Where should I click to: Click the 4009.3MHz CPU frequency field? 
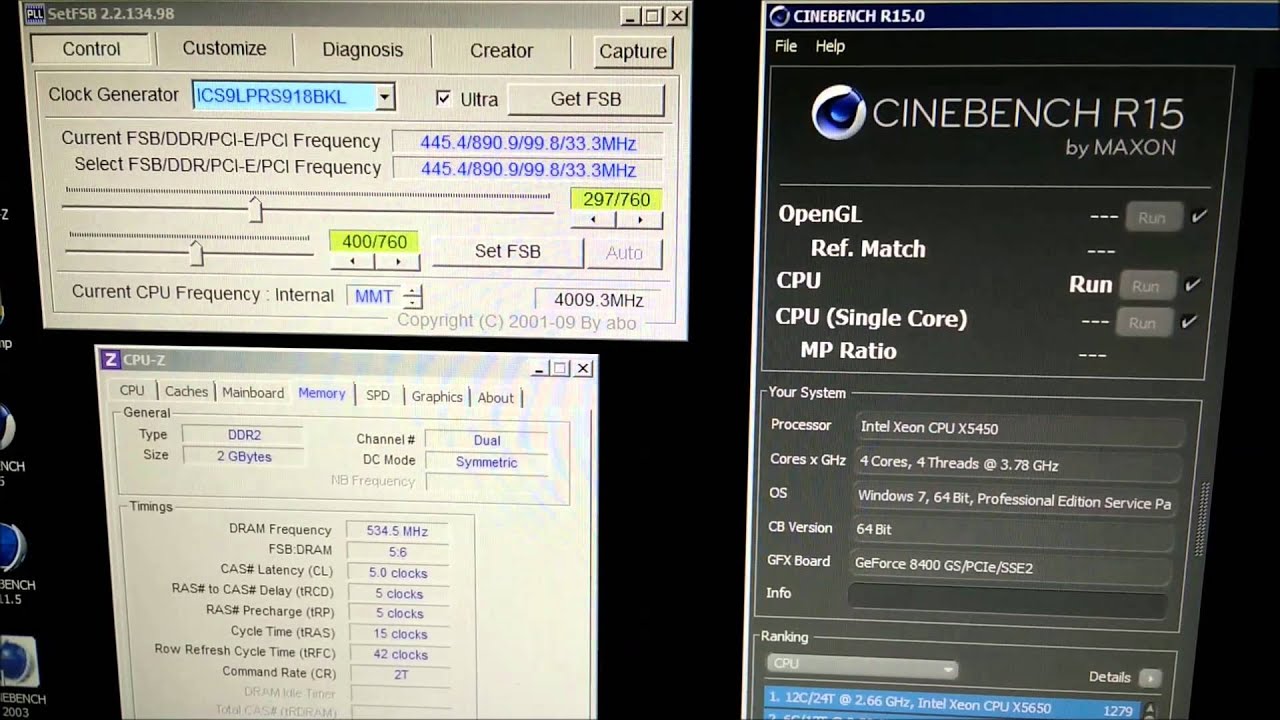[x=598, y=300]
